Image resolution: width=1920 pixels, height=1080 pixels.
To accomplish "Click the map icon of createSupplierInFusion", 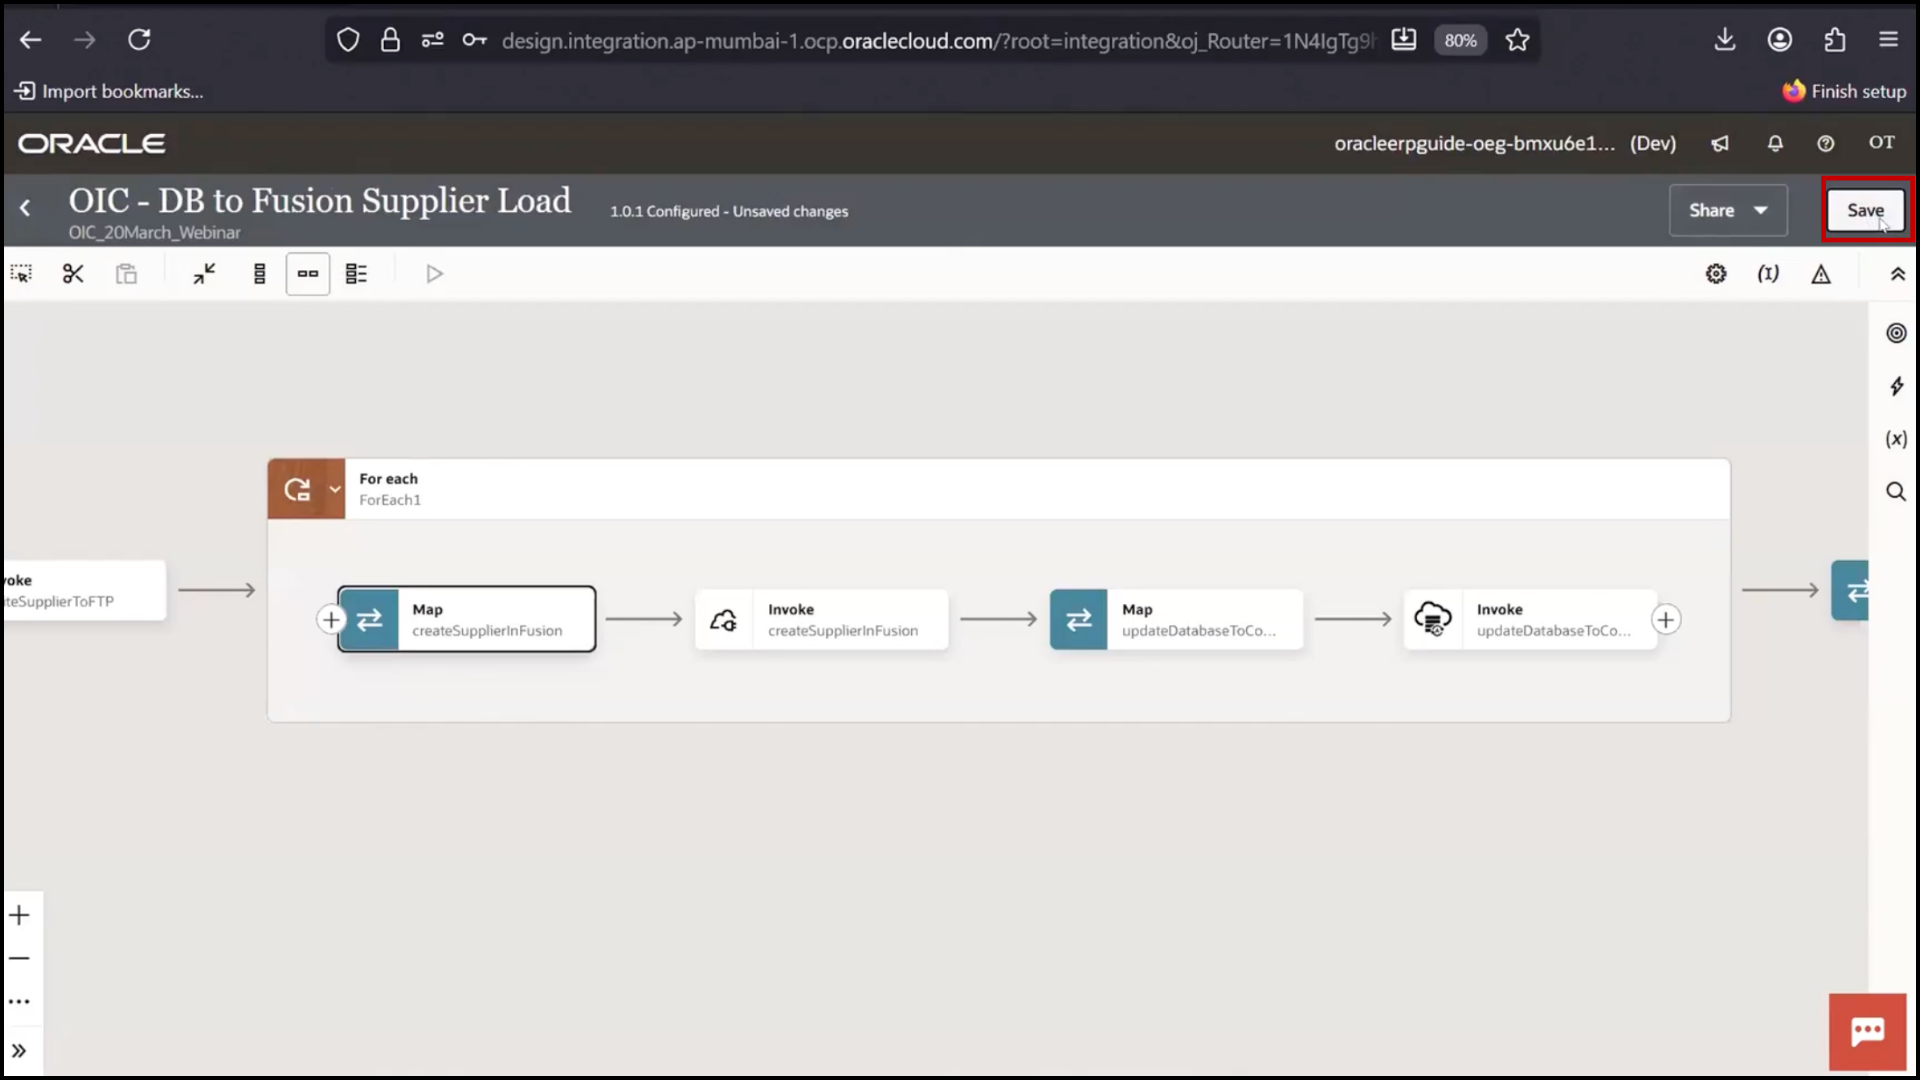I will point(369,620).
